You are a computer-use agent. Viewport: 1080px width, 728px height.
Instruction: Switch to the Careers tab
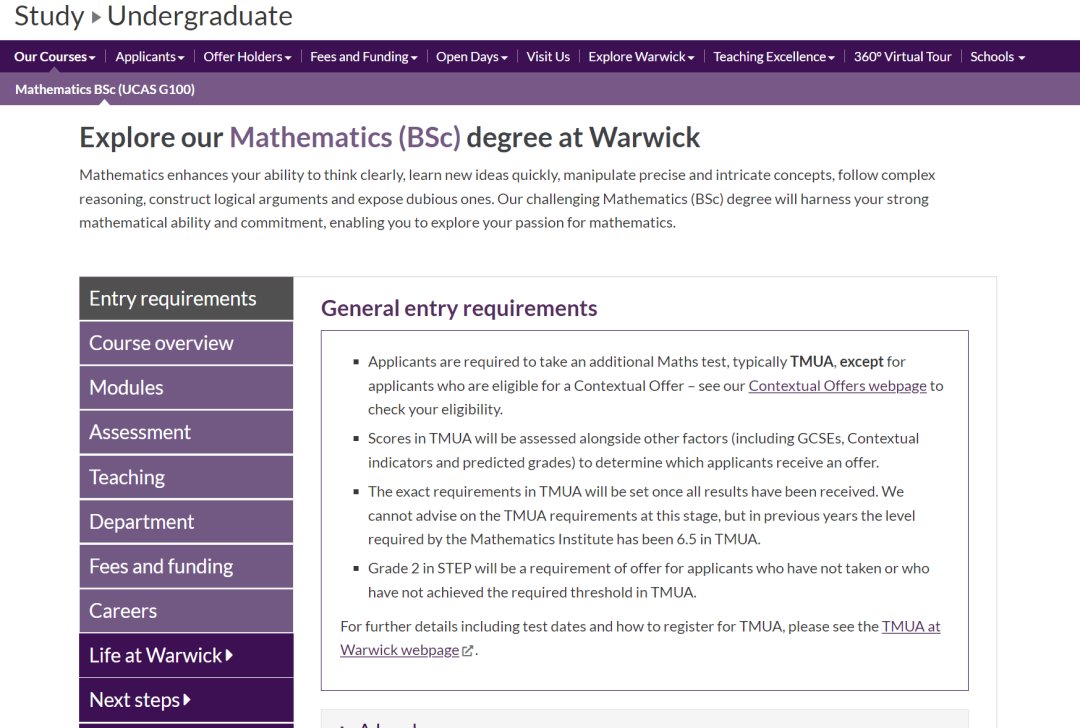tap(186, 611)
